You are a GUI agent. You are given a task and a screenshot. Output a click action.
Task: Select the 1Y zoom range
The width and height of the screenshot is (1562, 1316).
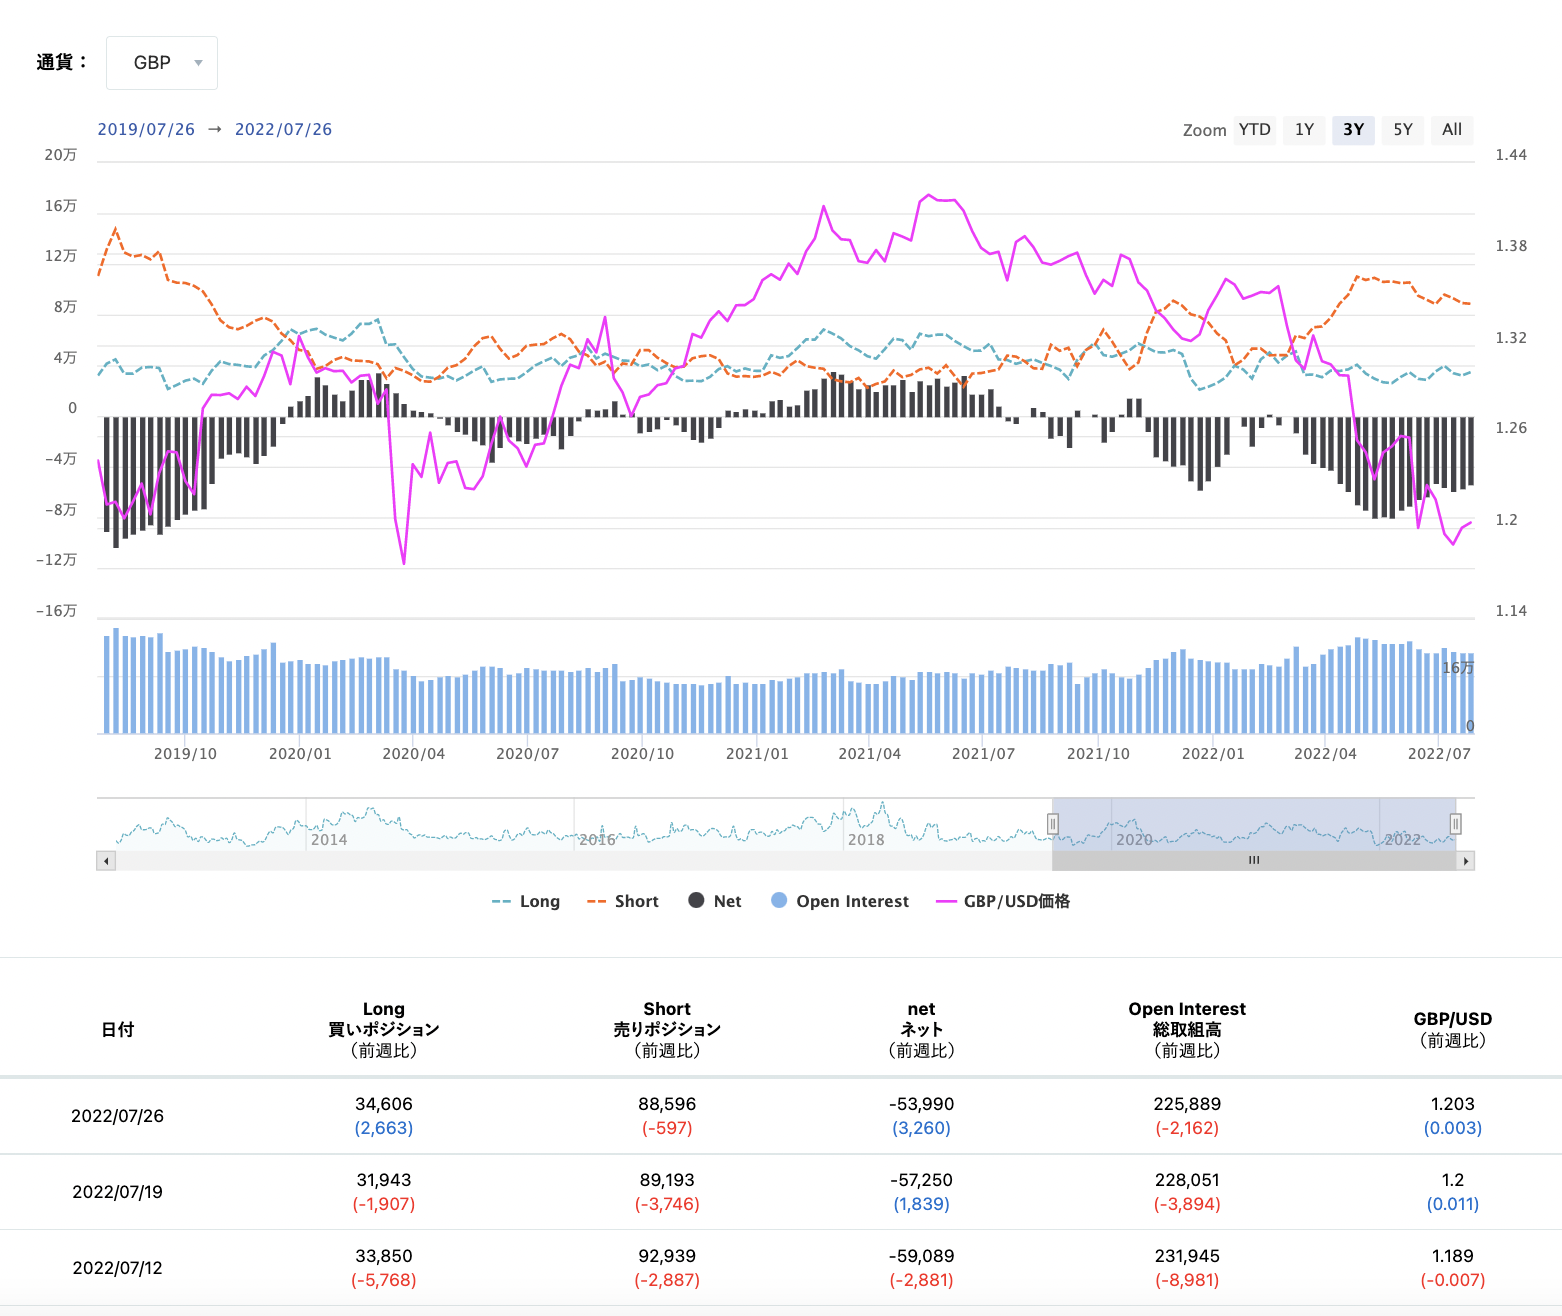[1304, 130]
